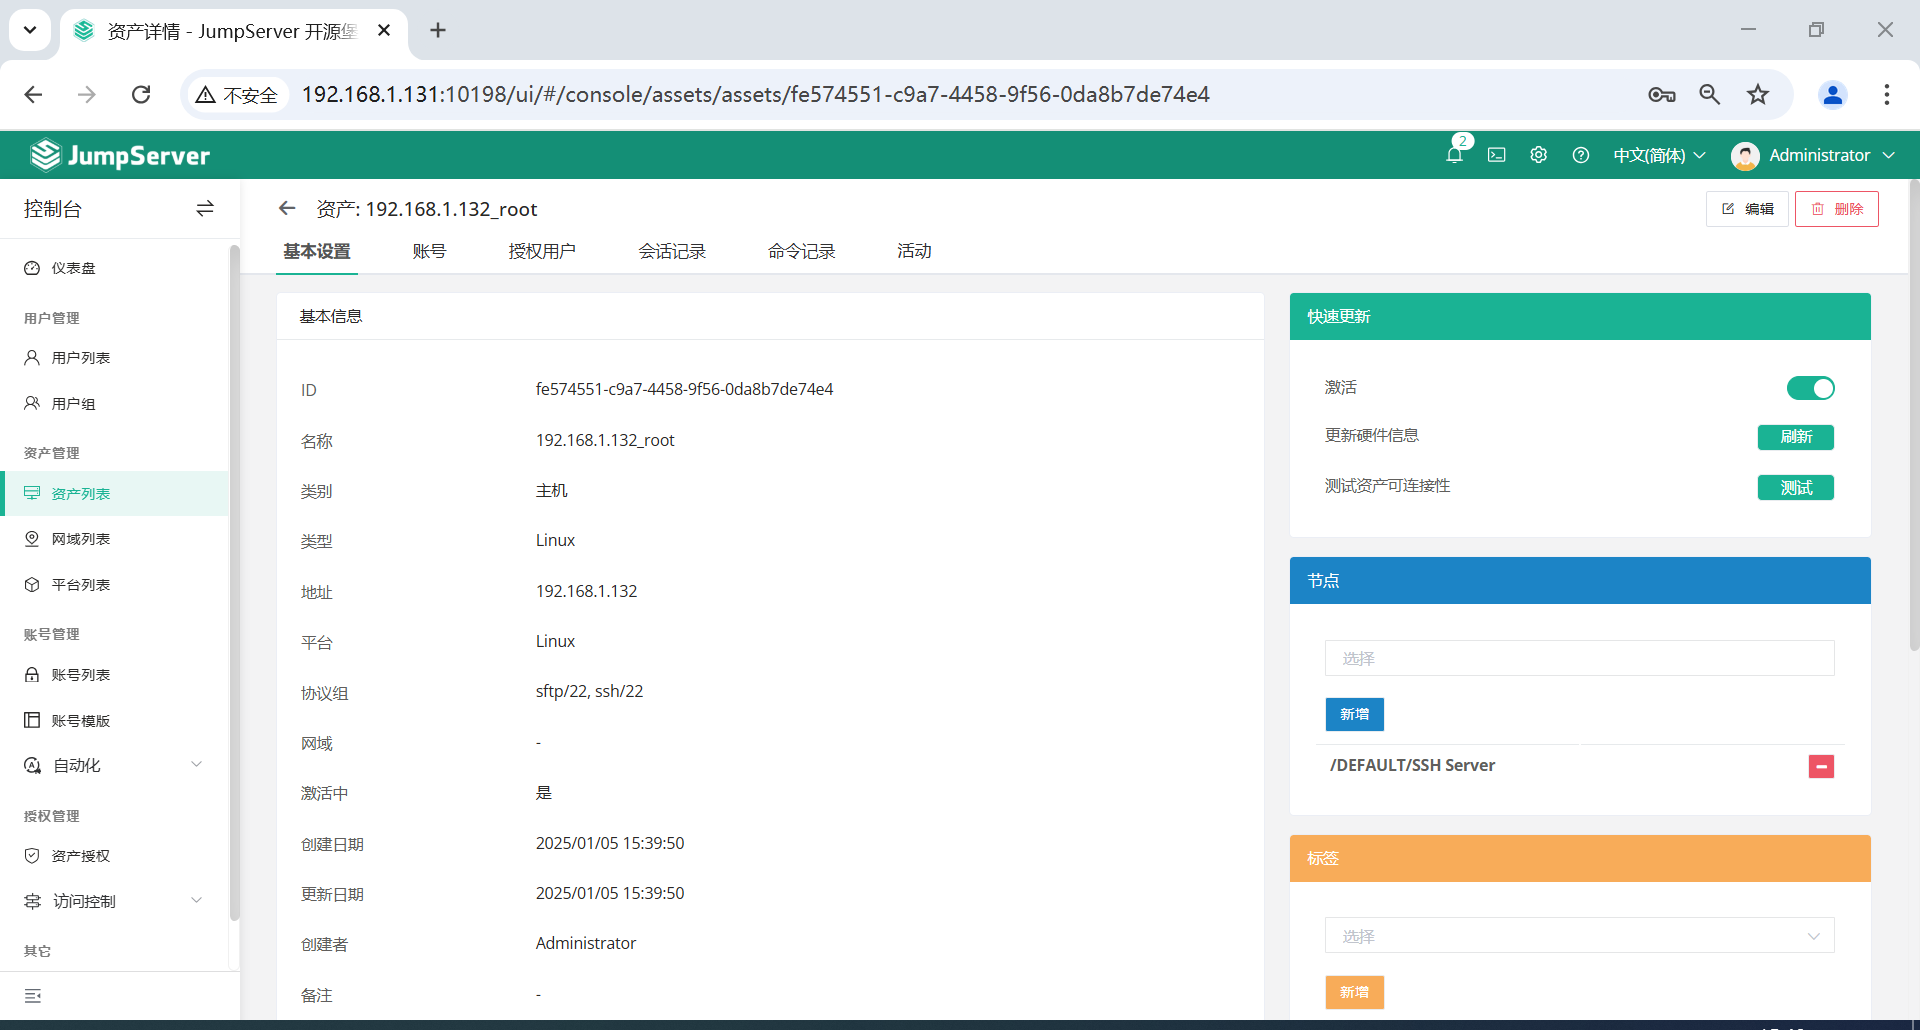Image resolution: width=1920 pixels, height=1030 pixels.
Task: Open the web terminal icon in header
Action: click(x=1496, y=155)
